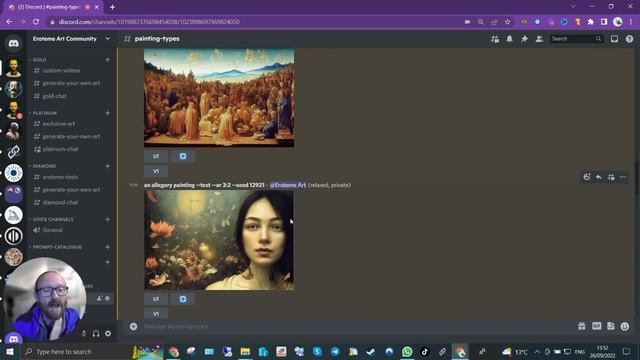Open the Threads icon in channel header
The width and height of the screenshot is (640, 360).
[495, 39]
